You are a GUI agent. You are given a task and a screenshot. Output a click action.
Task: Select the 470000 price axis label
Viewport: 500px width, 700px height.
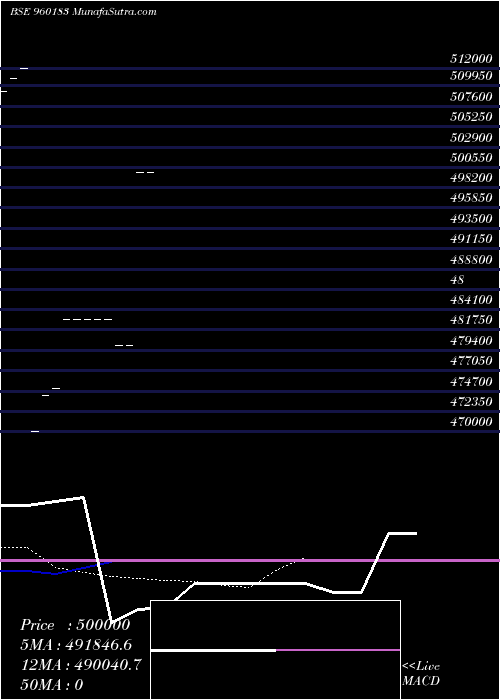click(x=471, y=422)
